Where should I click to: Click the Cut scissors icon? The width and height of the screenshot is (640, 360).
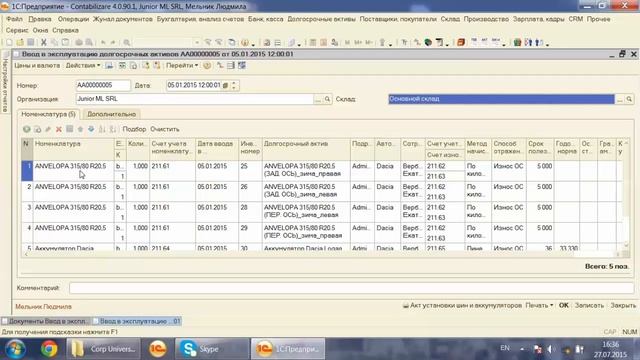click(x=43, y=42)
